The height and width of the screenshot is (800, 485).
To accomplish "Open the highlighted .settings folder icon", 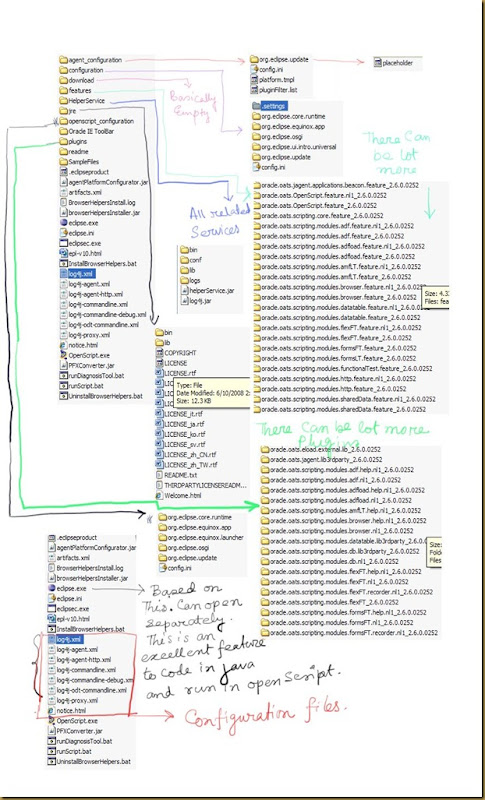I will (x=256, y=106).
